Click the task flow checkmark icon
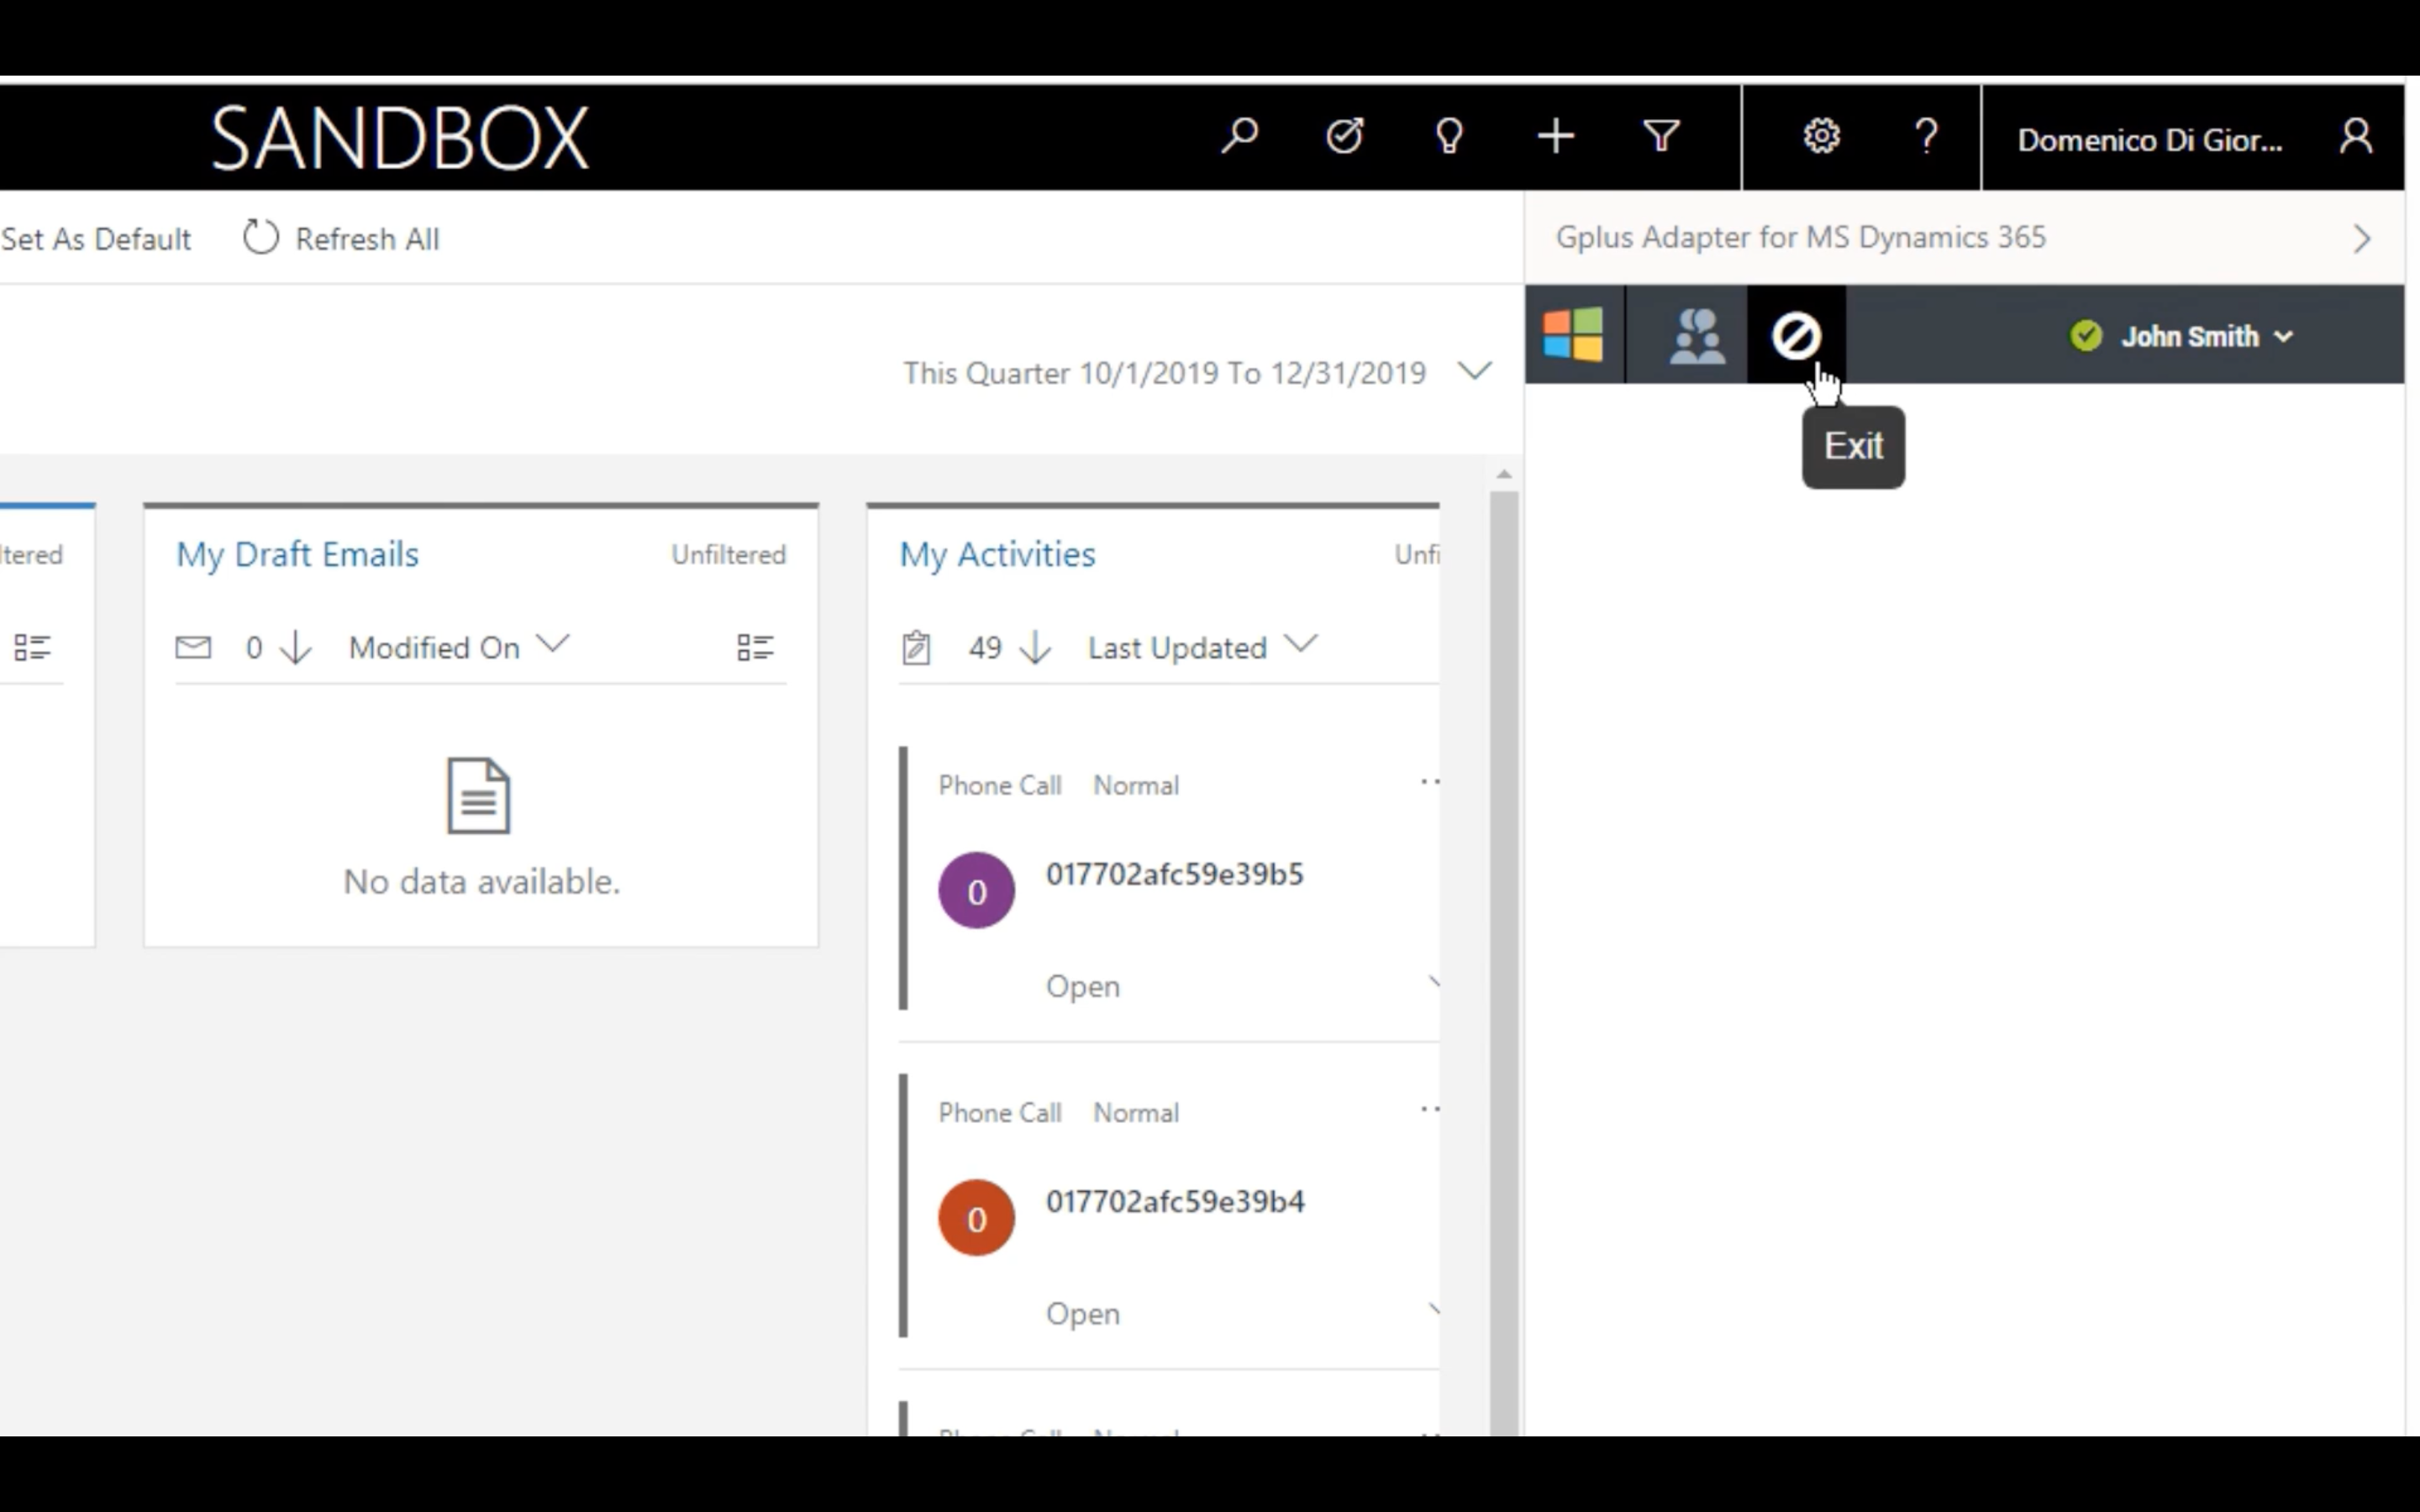 click(x=1344, y=136)
